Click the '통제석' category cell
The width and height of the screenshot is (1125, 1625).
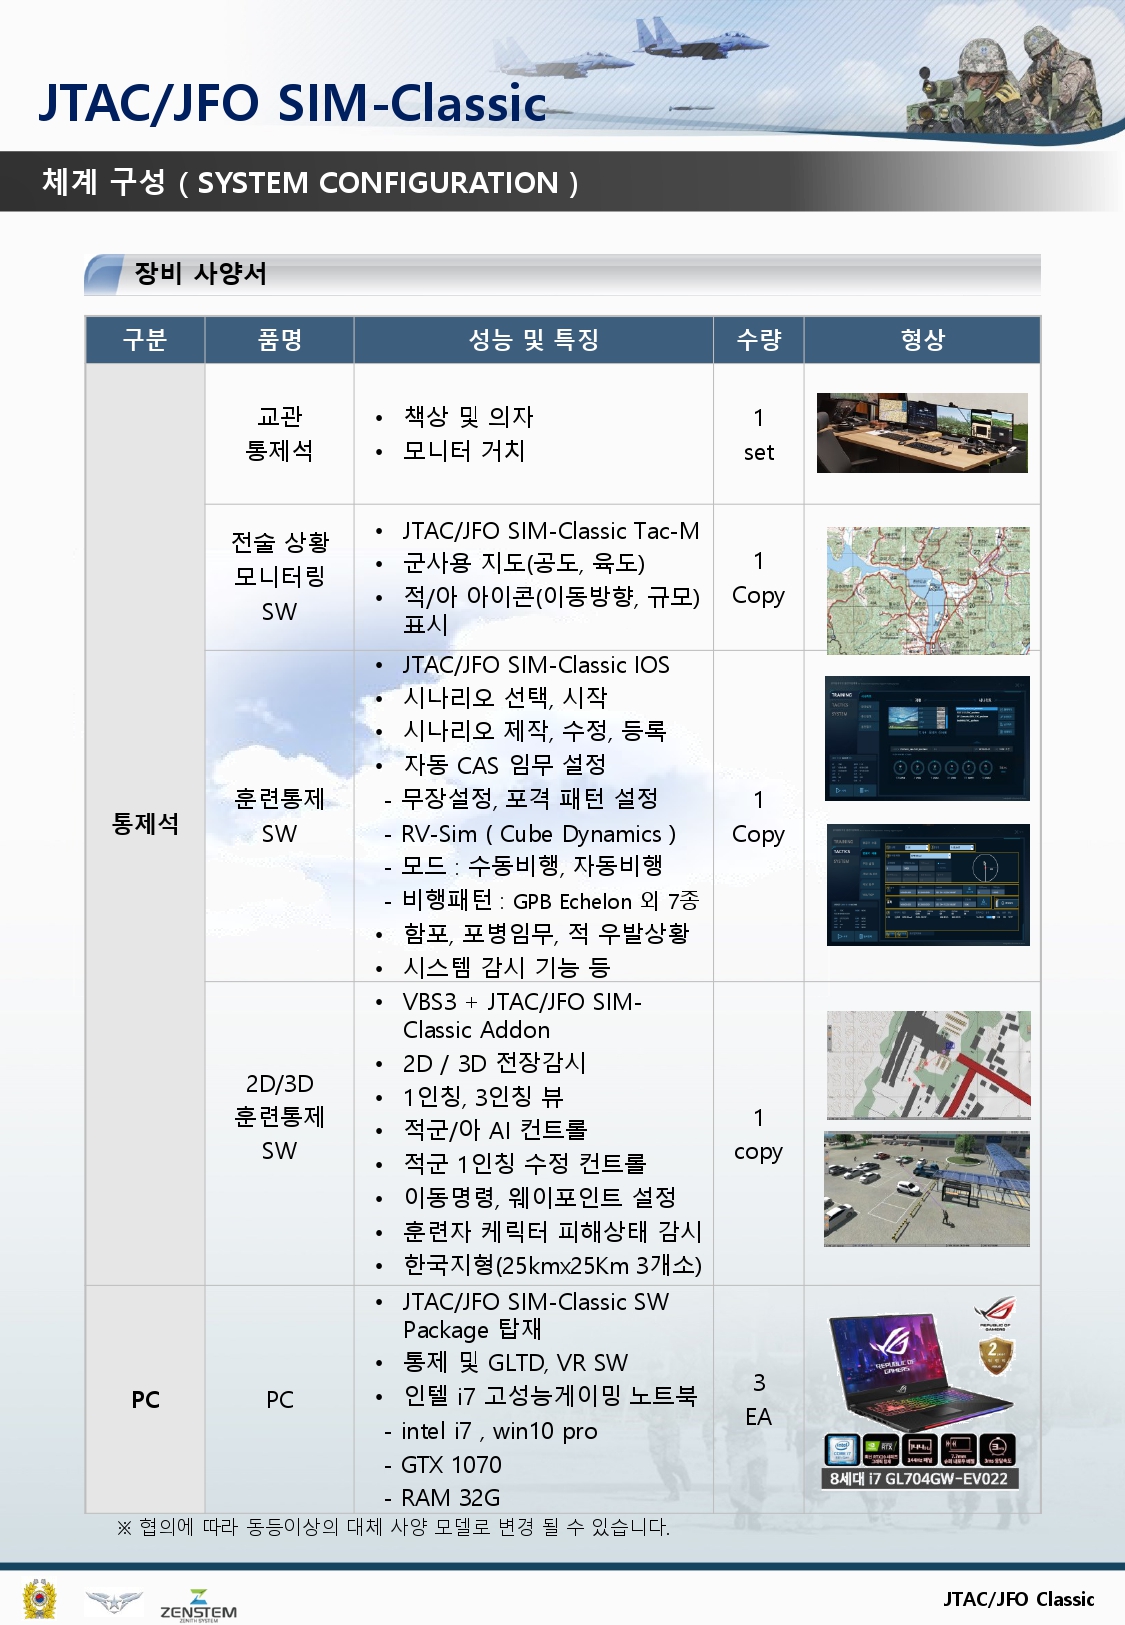click(145, 824)
